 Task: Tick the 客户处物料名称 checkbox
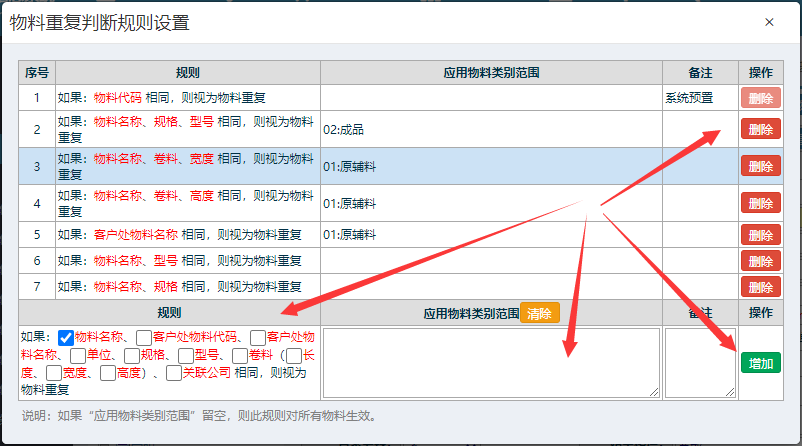[x=258, y=338]
